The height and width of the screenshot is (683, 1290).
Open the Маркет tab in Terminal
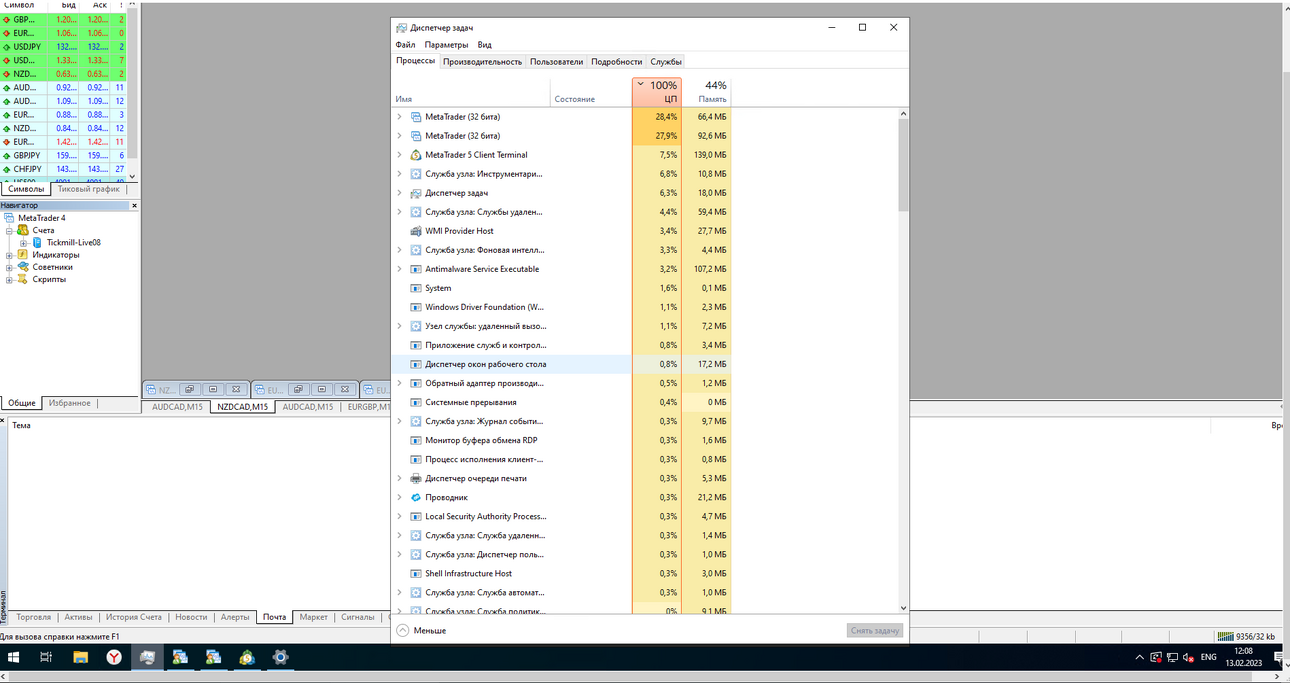point(314,617)
